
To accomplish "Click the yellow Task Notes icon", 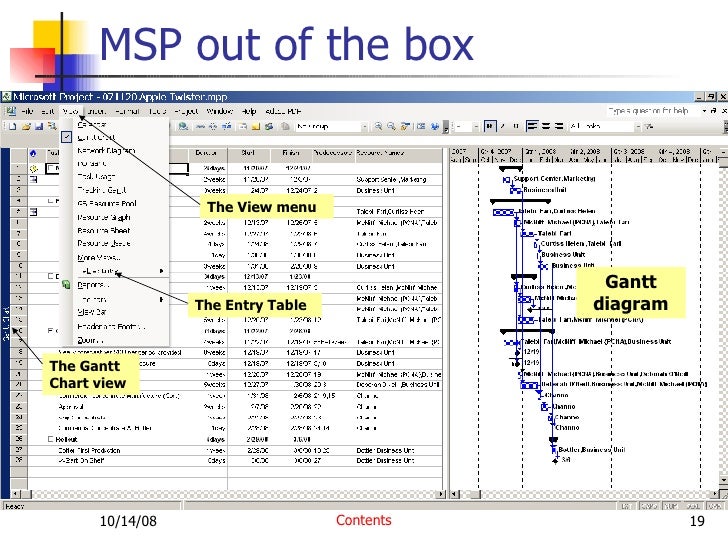I will tap(256, 126).
